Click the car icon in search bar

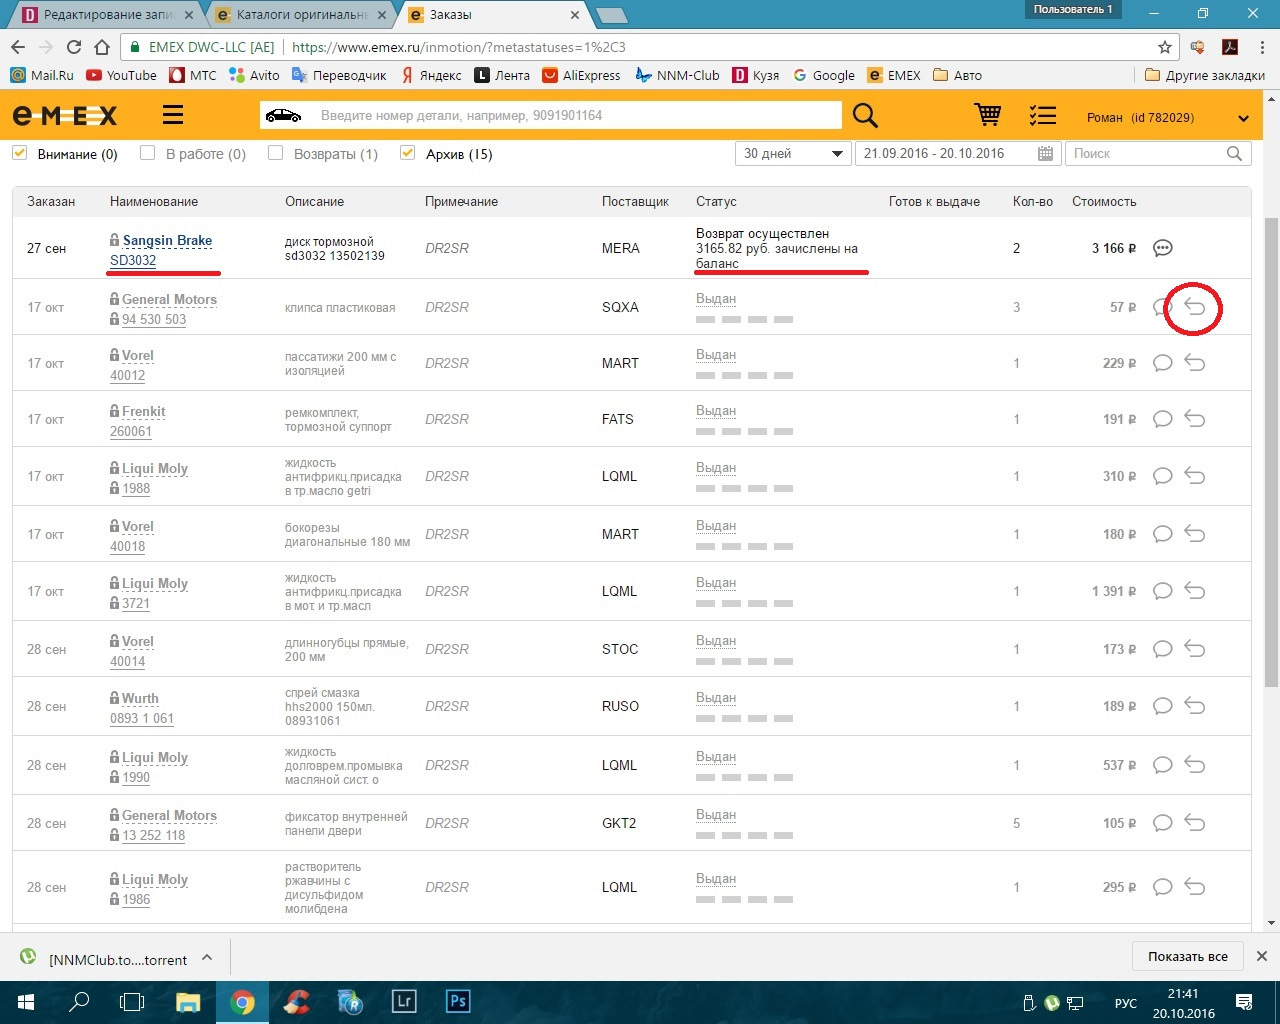(x=283, y=115)
